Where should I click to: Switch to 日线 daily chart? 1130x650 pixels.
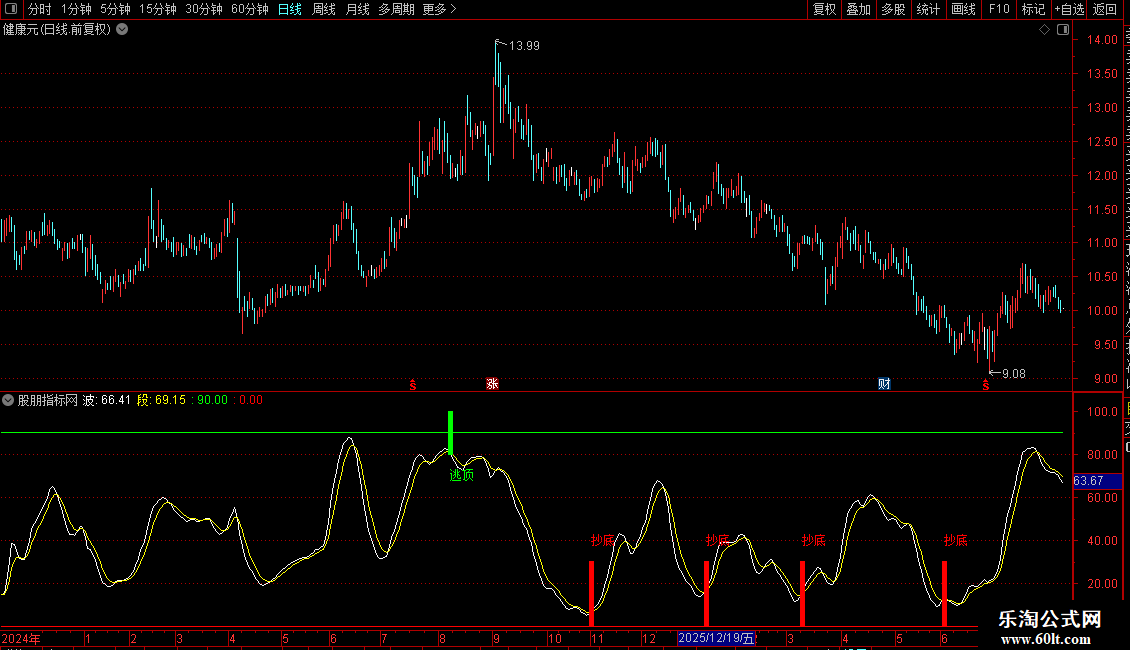(290, 9)
